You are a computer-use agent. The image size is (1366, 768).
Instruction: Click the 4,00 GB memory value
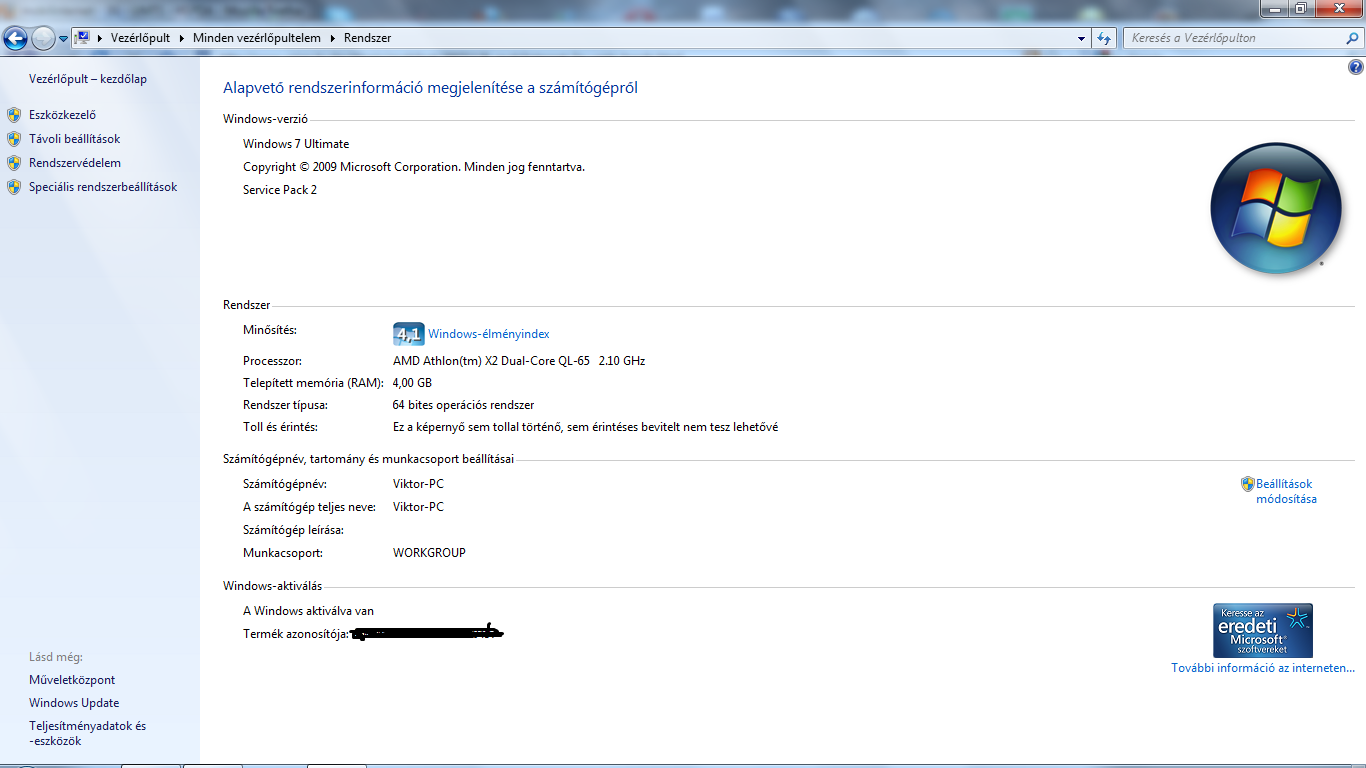412,383
